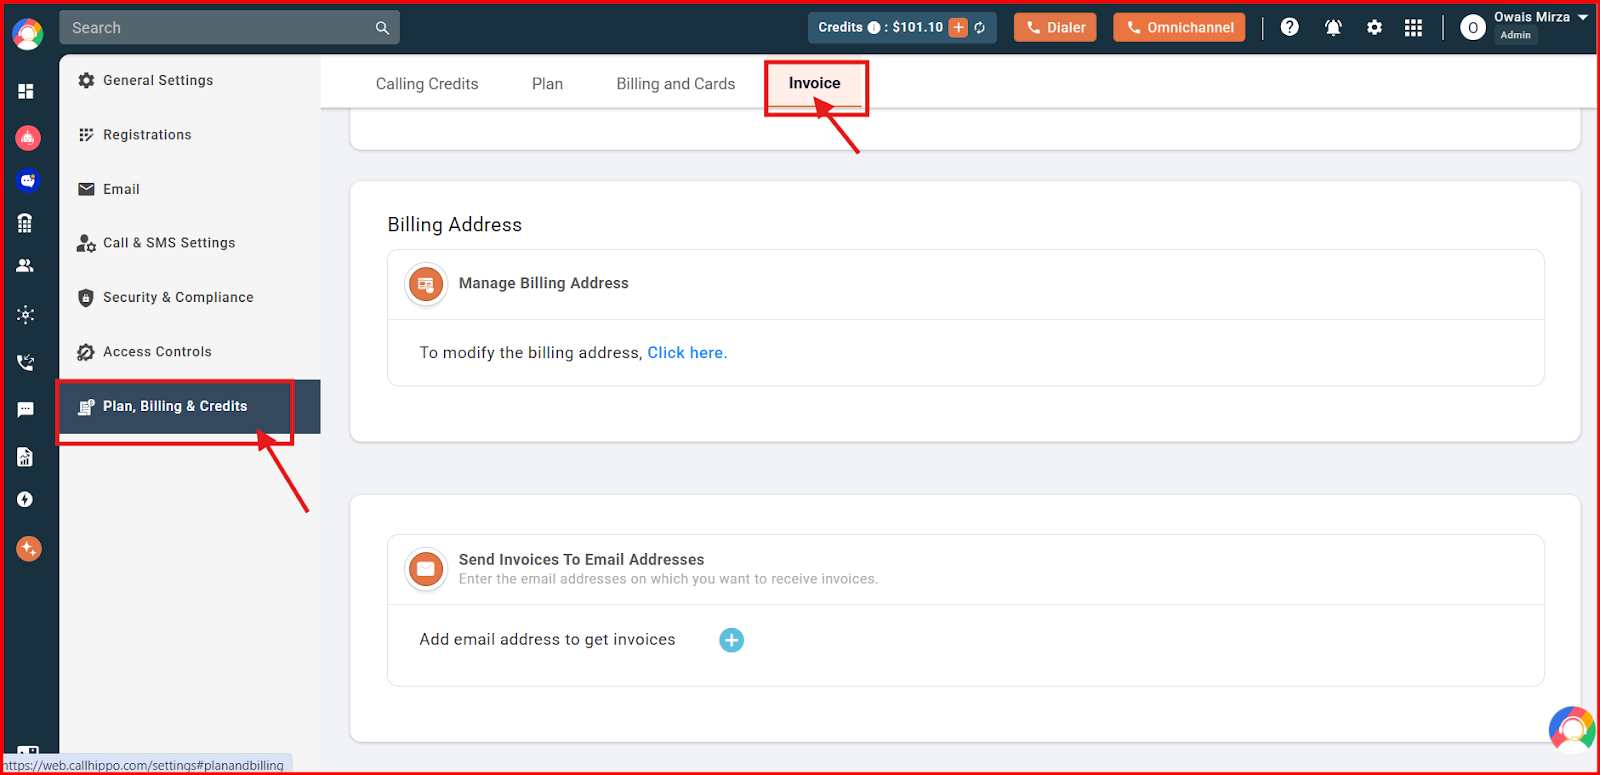Open the apps grid menu
Image resolution: width=1600 pixels, height=775 pixels.
point(1413,27)
